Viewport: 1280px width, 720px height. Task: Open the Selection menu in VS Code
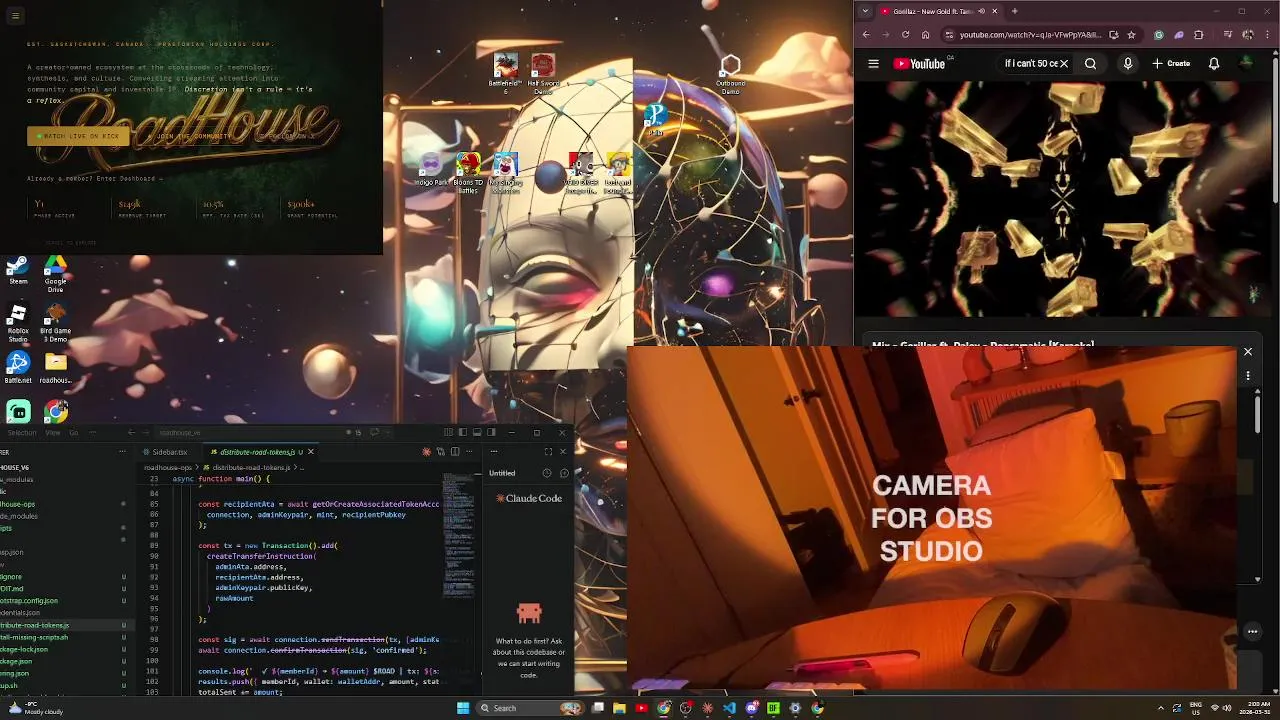click(22, 433)
